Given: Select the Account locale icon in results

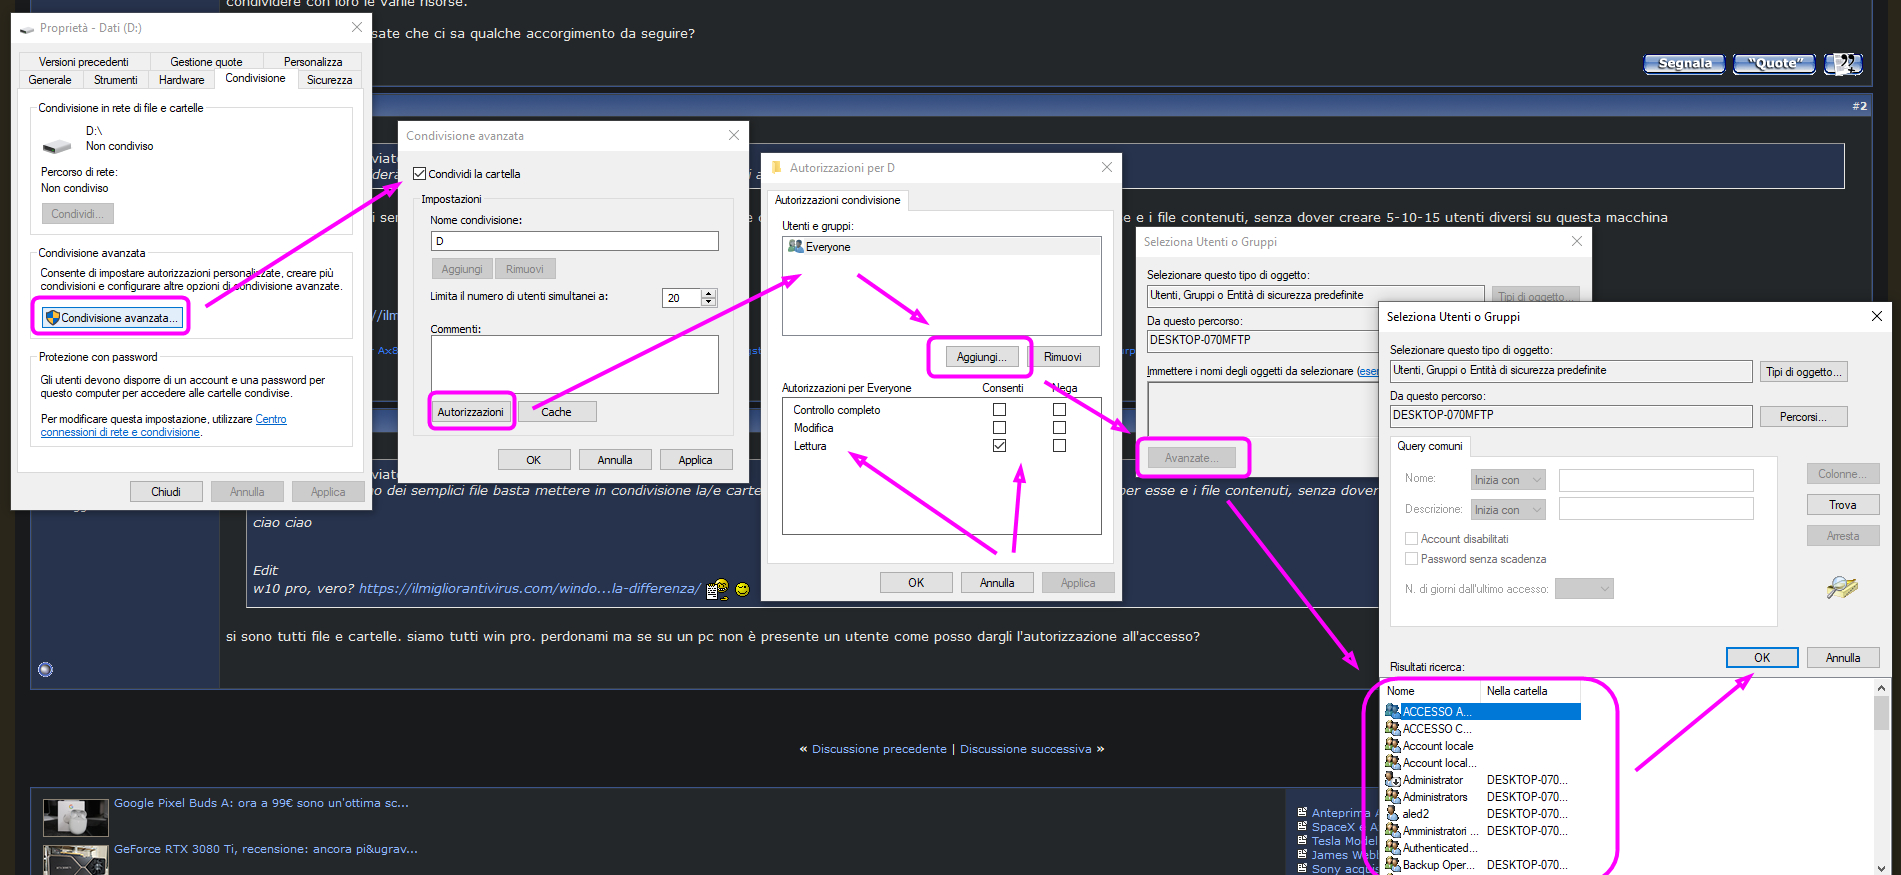Looking at the screenshot, I should [1392, 745].
